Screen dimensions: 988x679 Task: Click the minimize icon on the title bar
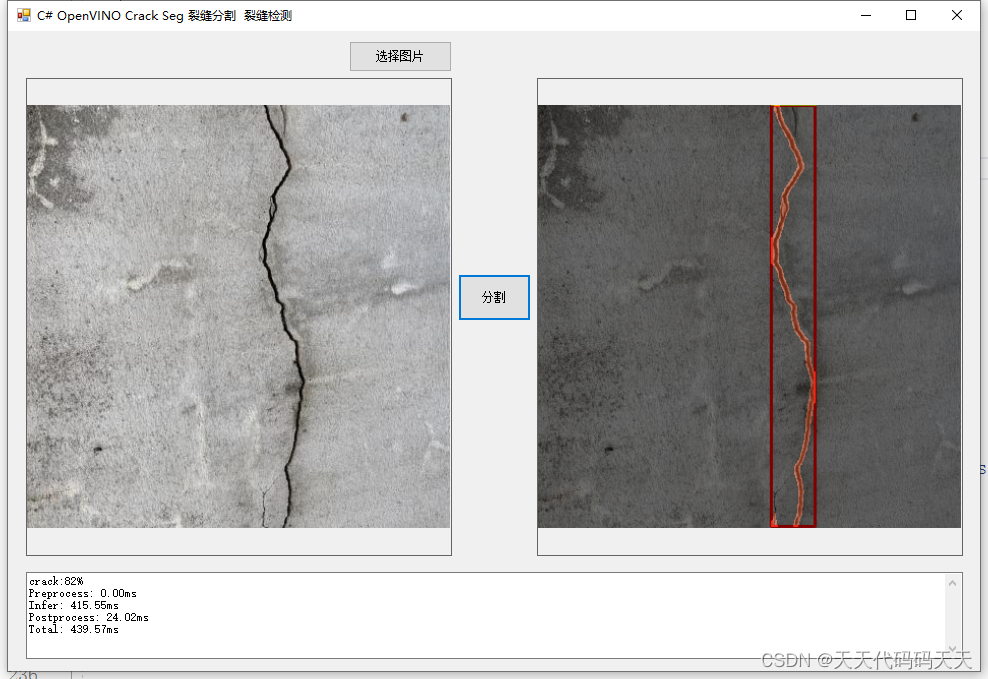[x=866, y=15]
